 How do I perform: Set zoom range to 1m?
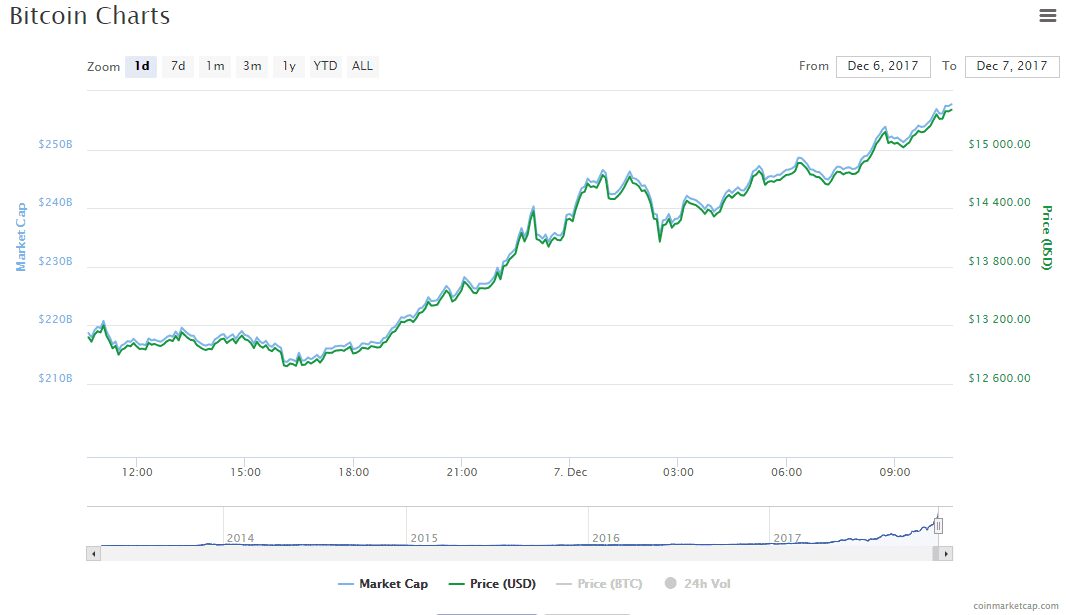click(215, 66)
